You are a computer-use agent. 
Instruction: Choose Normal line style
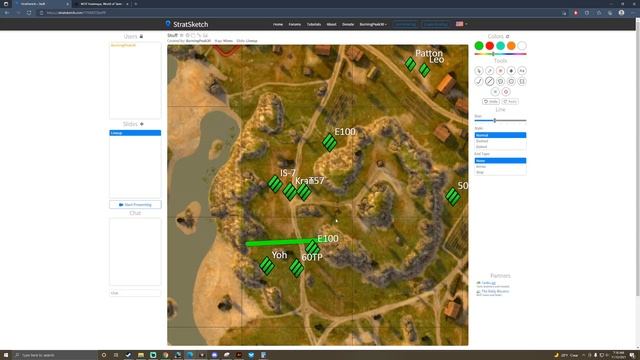500,135
